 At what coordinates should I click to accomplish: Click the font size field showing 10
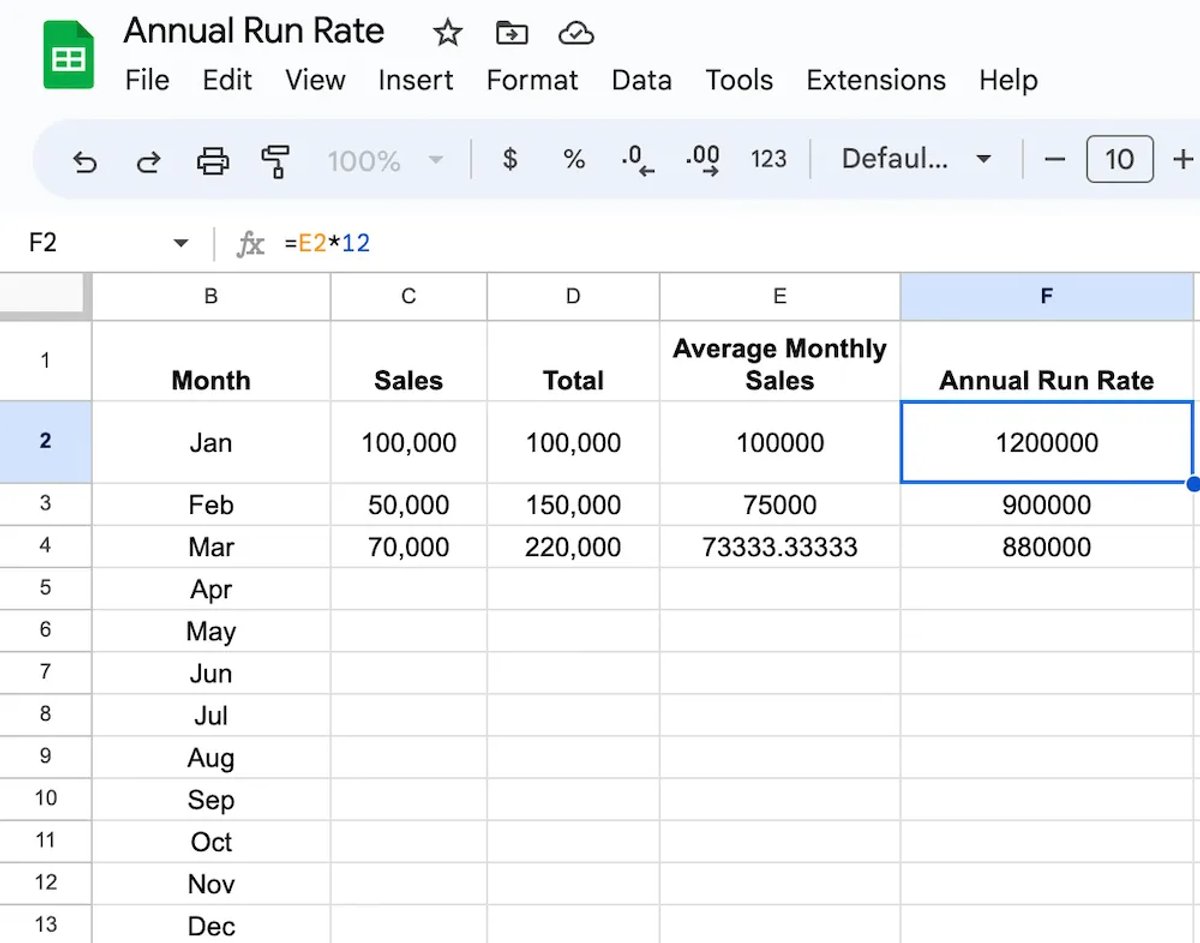click(x=1119, y=159)
